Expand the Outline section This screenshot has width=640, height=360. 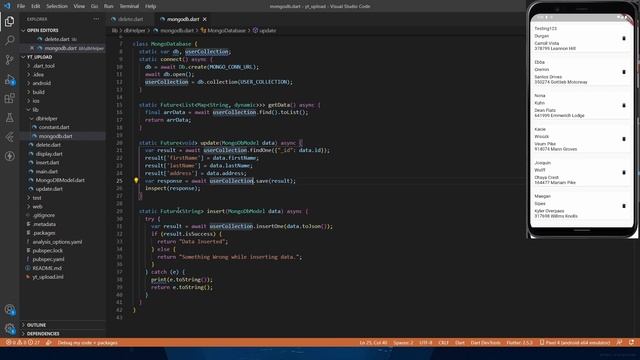click(x=36, y=325)
